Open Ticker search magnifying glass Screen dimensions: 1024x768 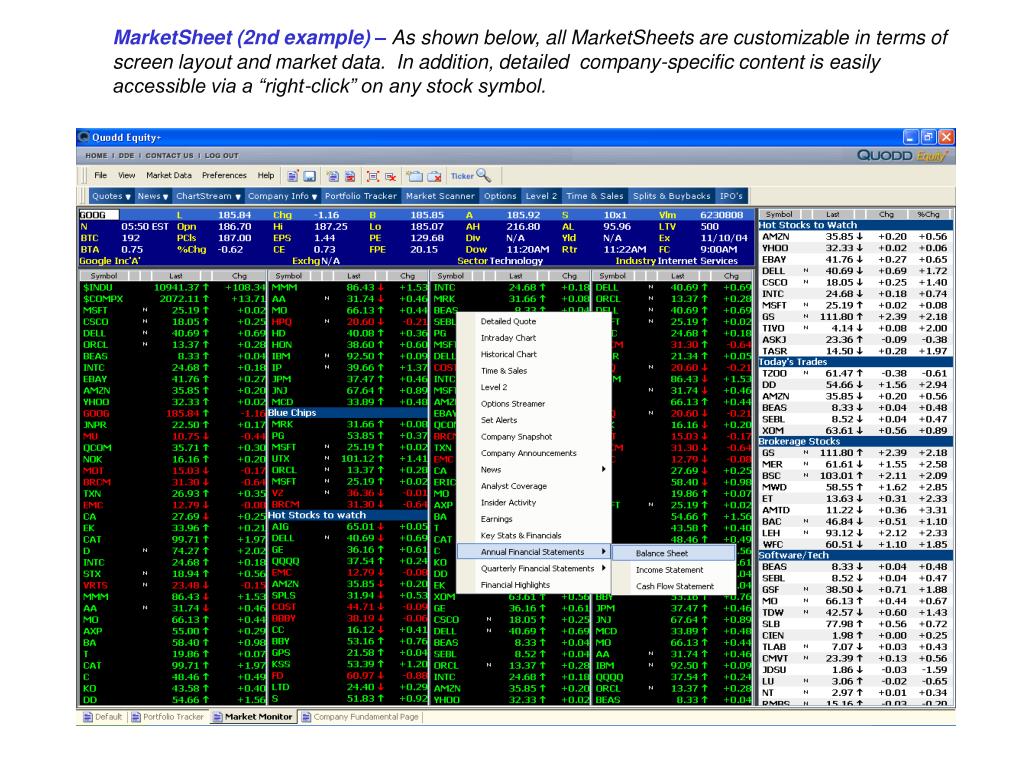483,175
